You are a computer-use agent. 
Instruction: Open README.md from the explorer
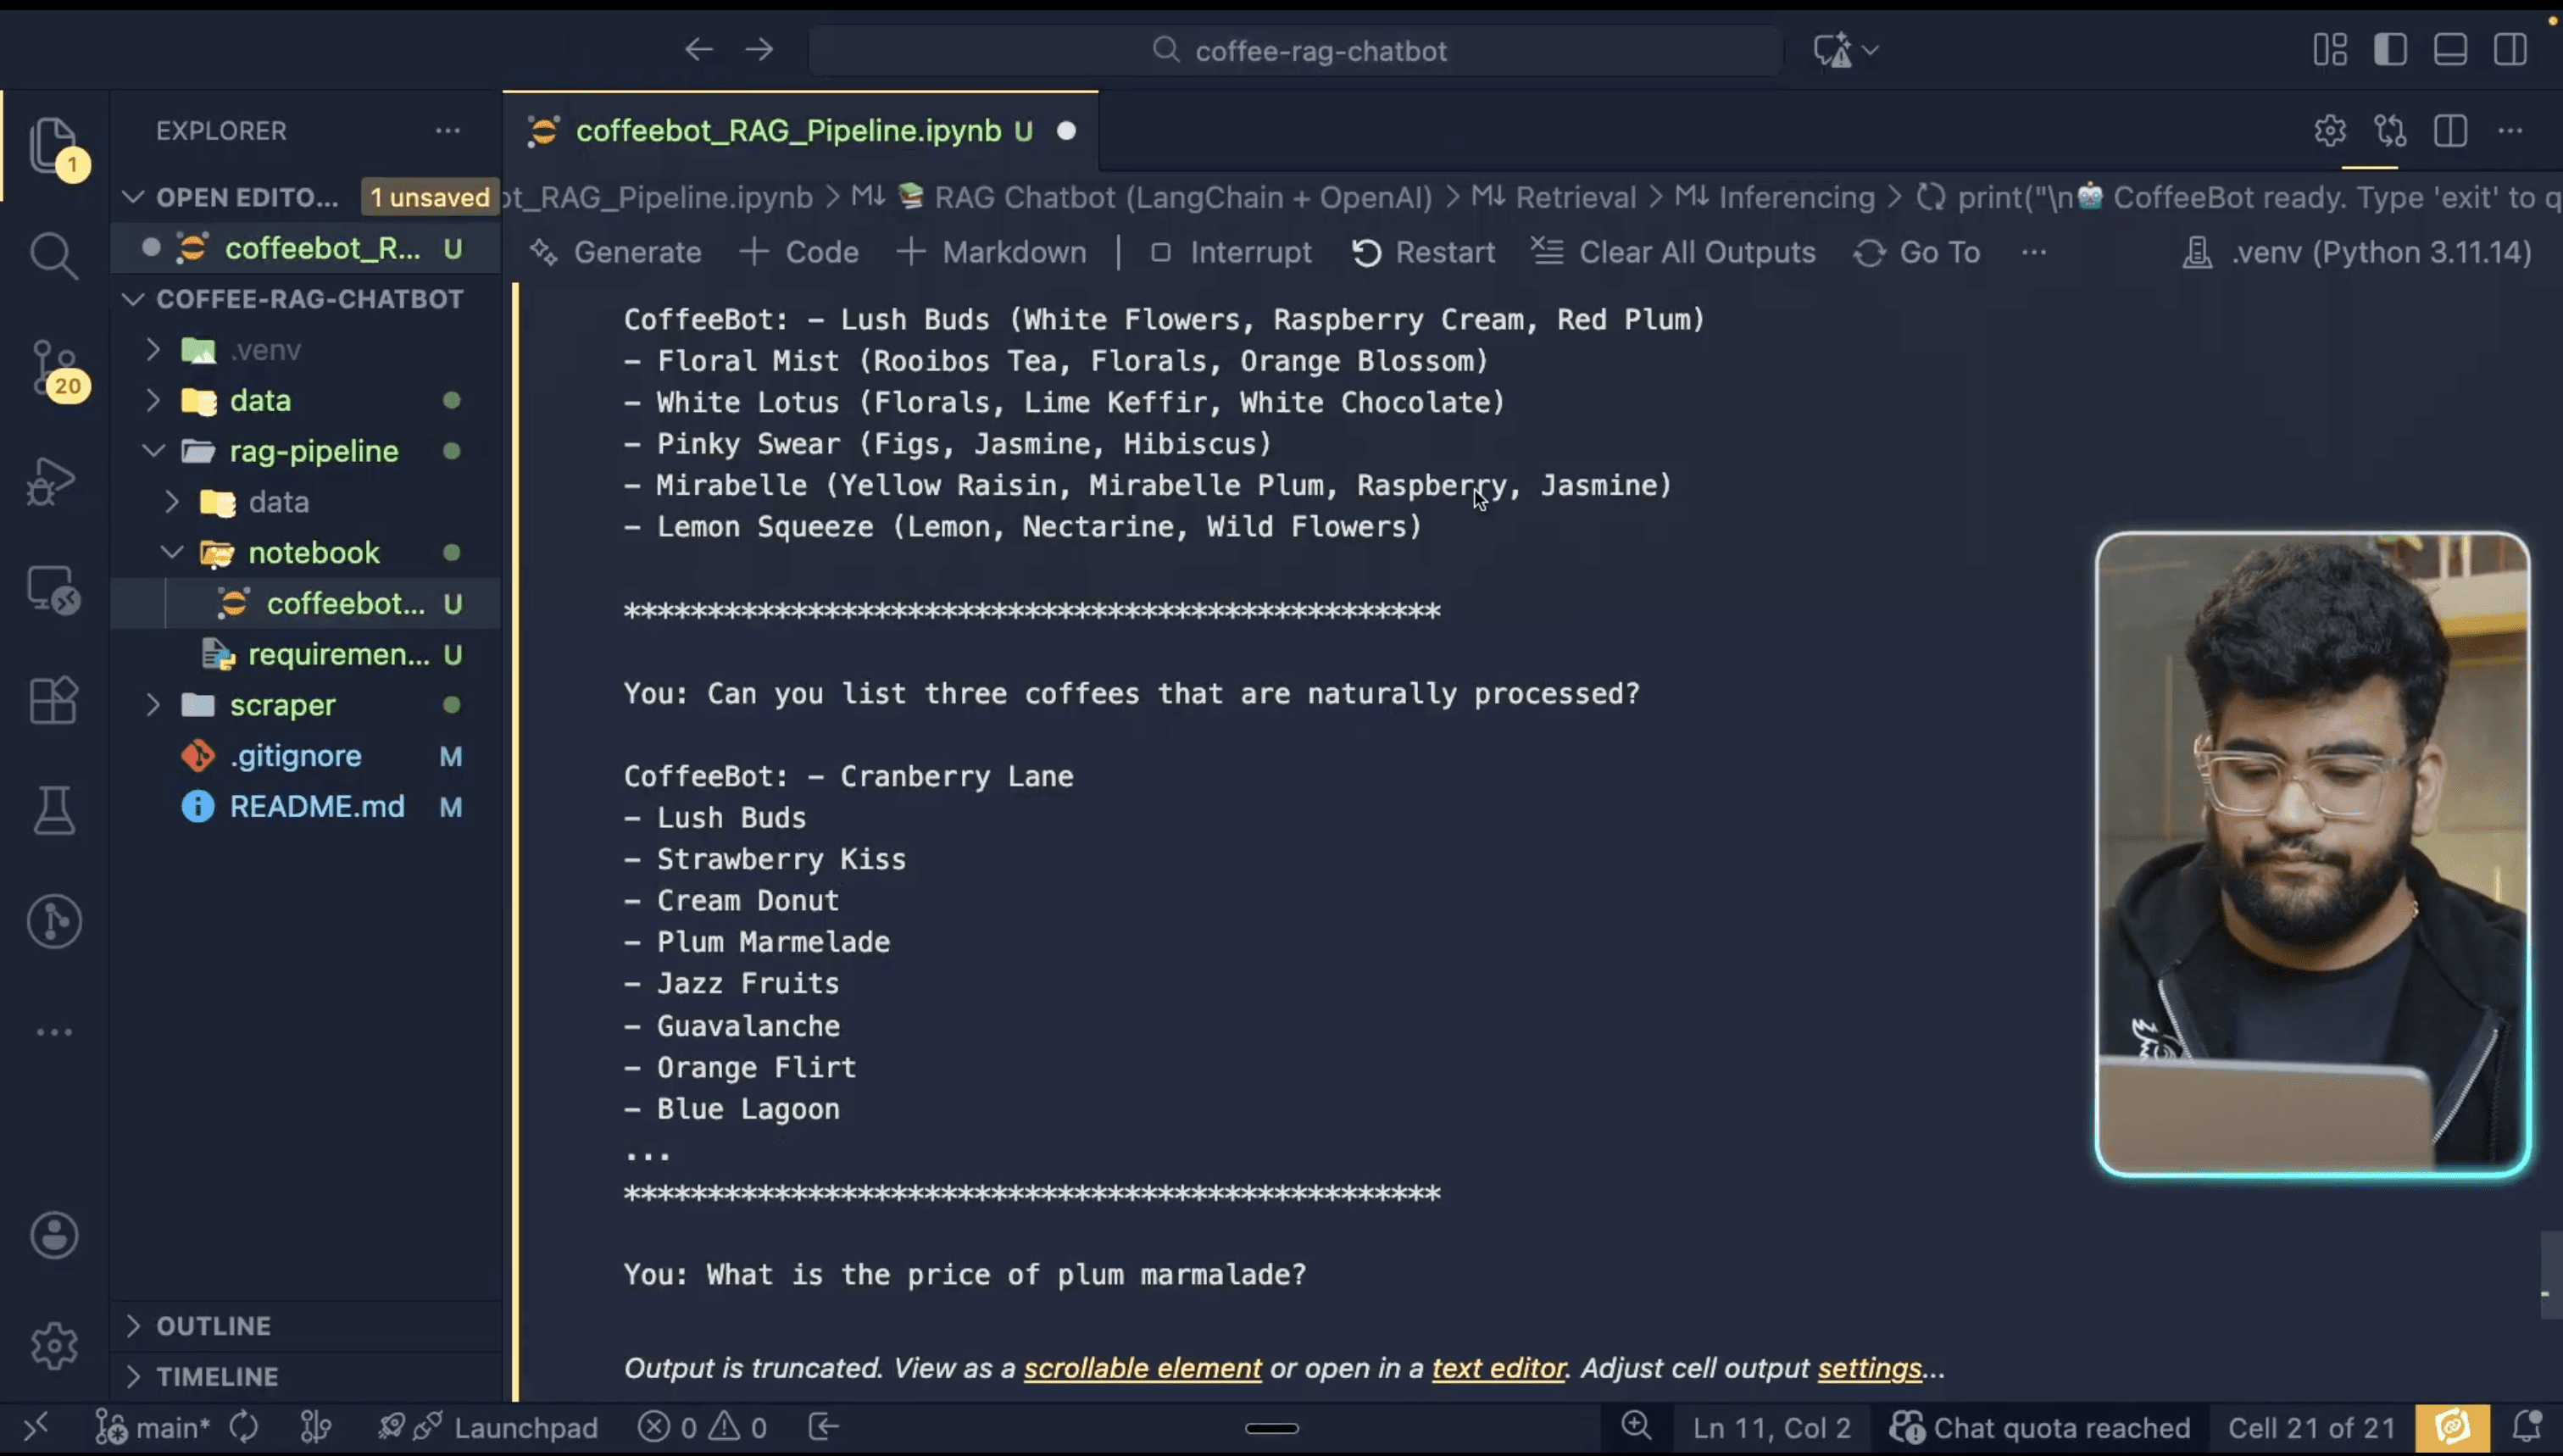click(x=317, y=807)
